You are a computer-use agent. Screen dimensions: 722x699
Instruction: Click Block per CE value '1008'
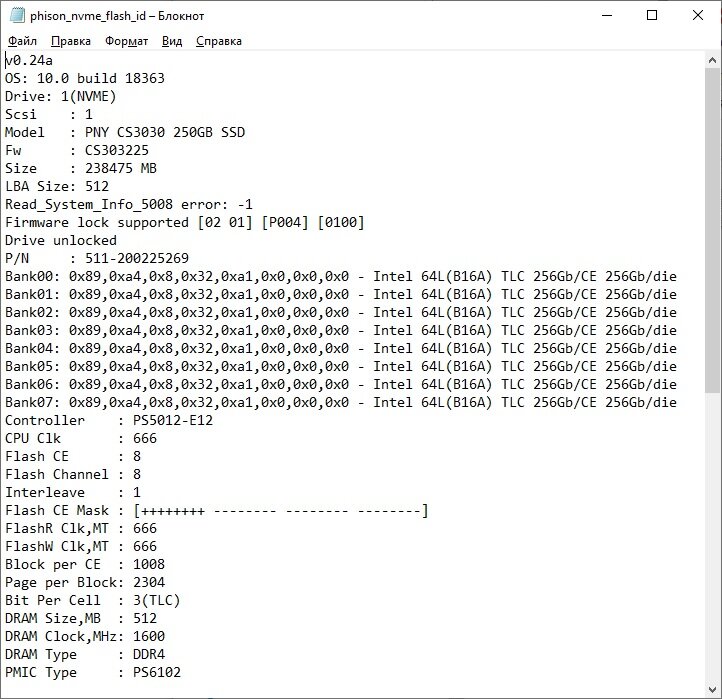coord(149,564)
